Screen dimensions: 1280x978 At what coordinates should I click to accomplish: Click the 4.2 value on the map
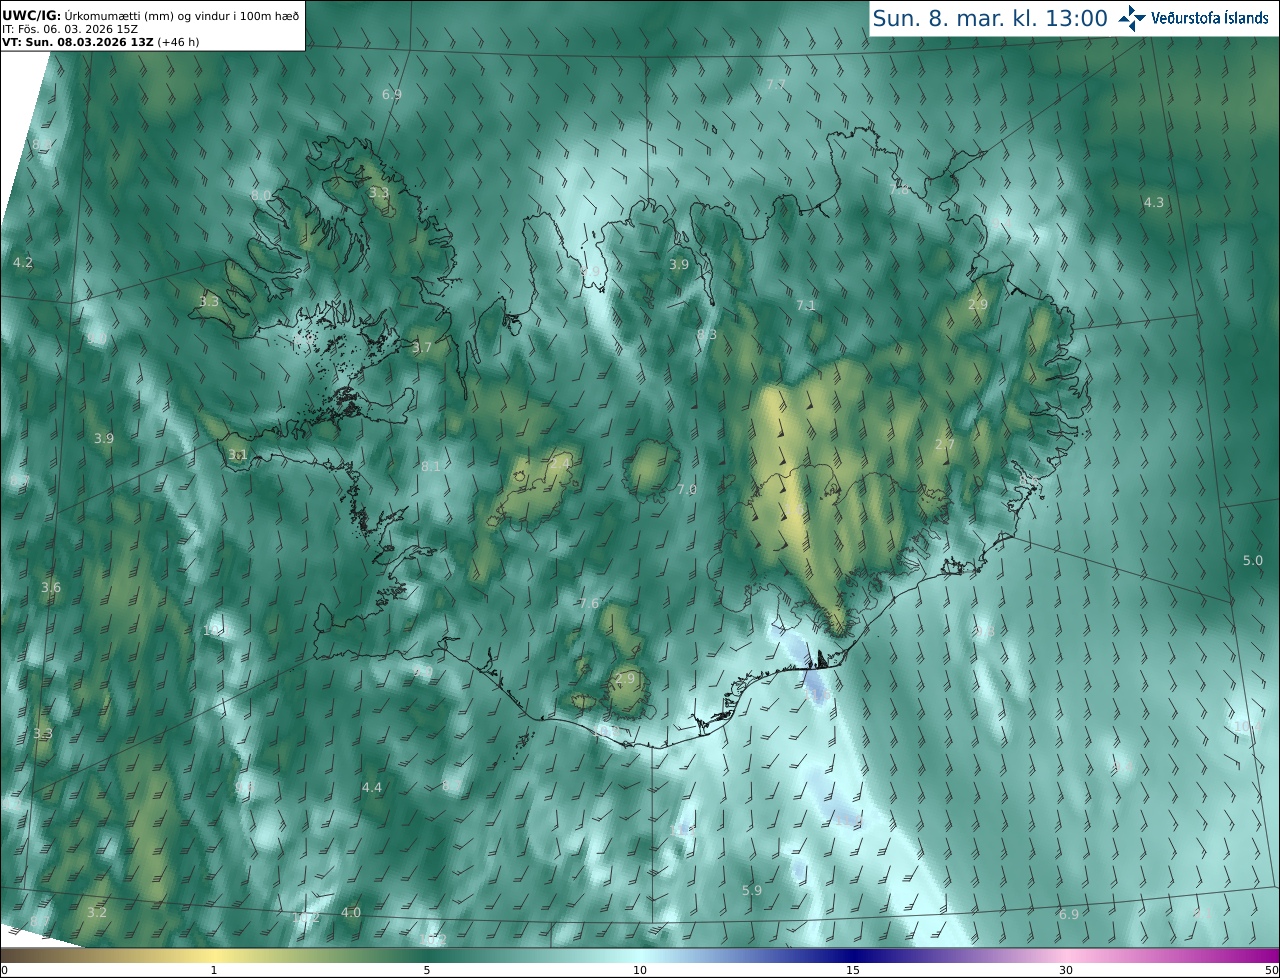click(x=23, y=262)
